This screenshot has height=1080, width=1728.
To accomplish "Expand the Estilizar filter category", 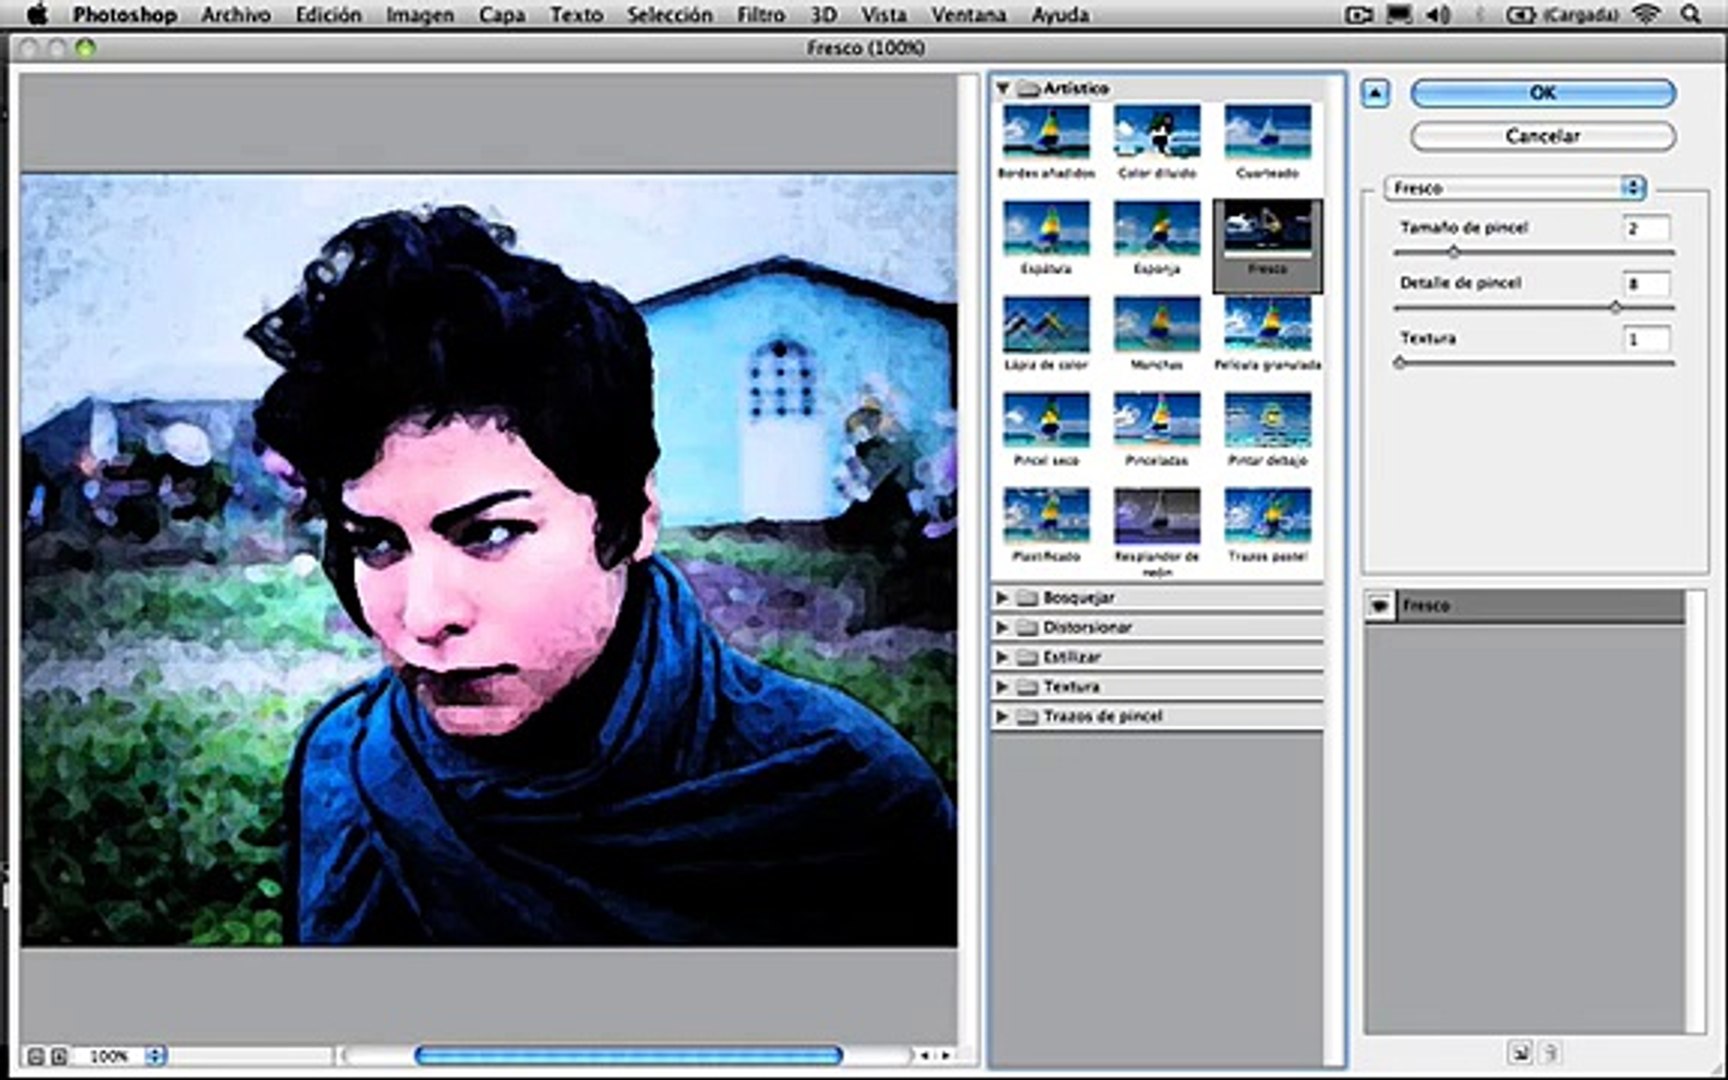I will pos(1002,657).
